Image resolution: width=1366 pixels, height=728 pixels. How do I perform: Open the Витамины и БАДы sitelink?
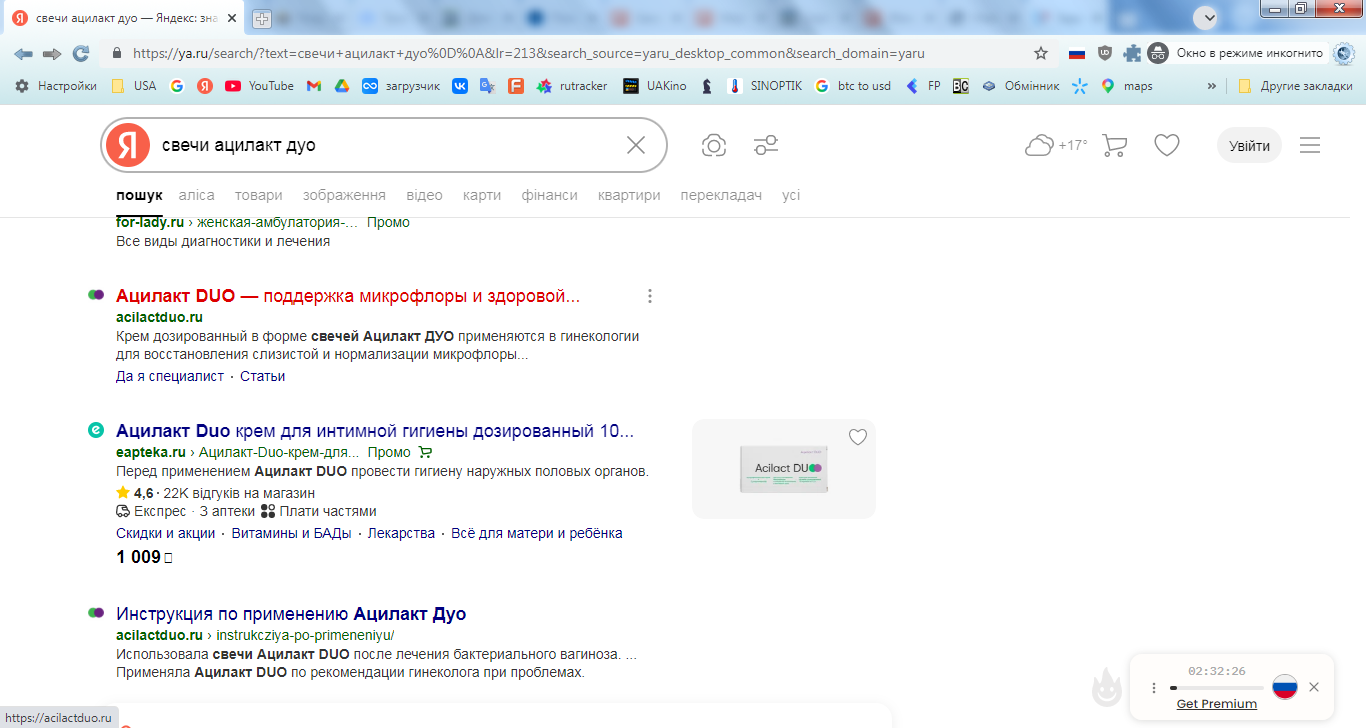tap(291, 533)
